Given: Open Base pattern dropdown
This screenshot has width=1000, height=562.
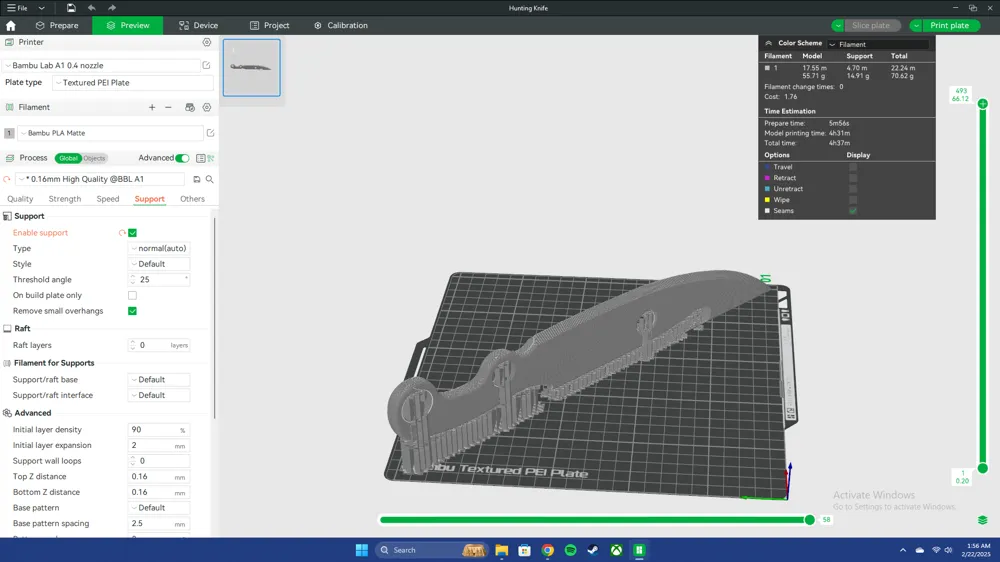Looking at the screenshot, I should [159, 508].
